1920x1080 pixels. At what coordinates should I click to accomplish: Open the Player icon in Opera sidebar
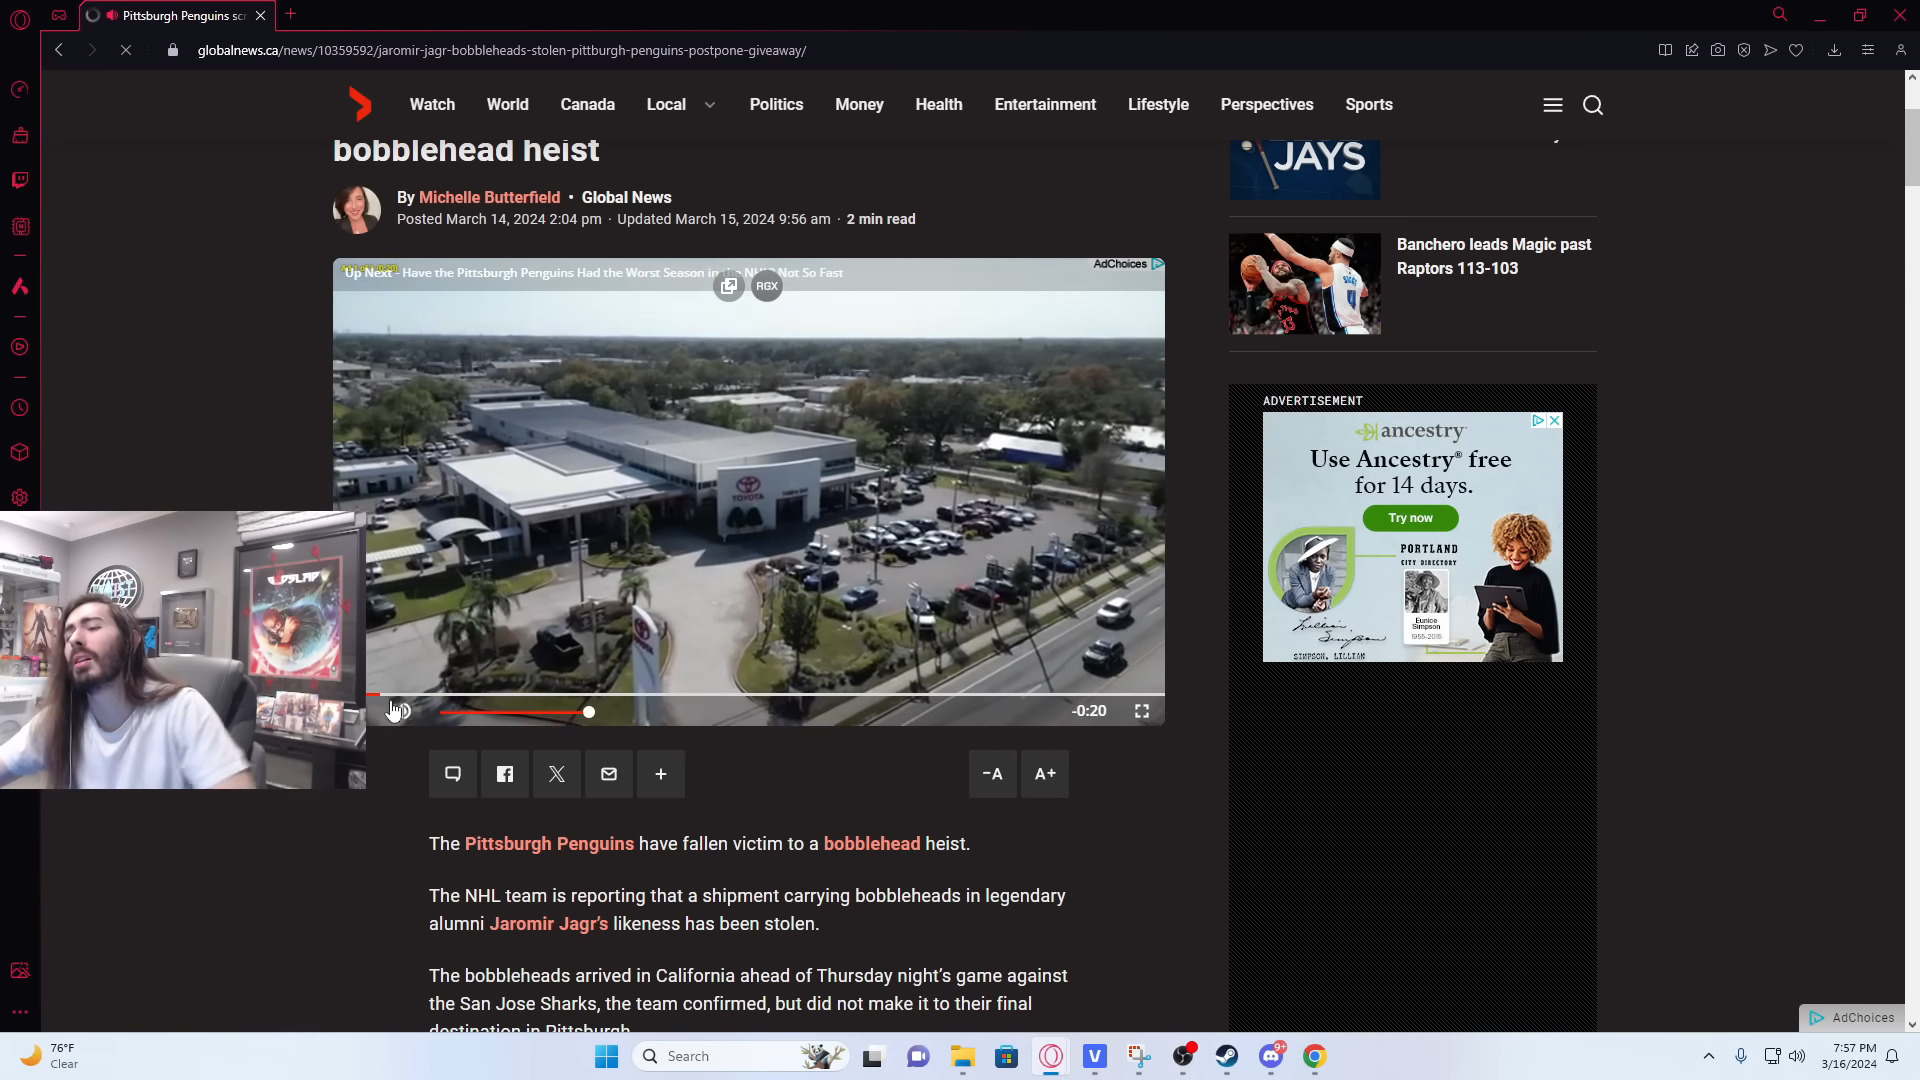[x=20, y=347]
